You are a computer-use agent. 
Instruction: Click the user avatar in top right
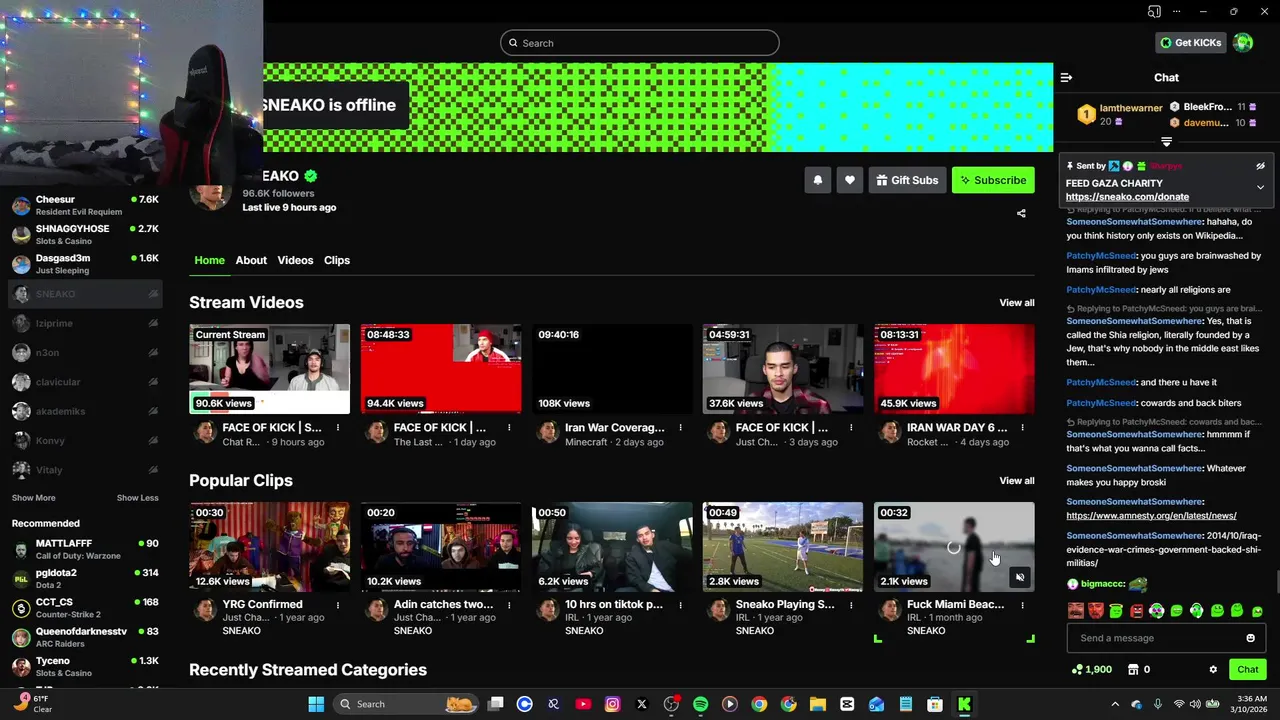pyautogui.click(x=1243, y=42)
